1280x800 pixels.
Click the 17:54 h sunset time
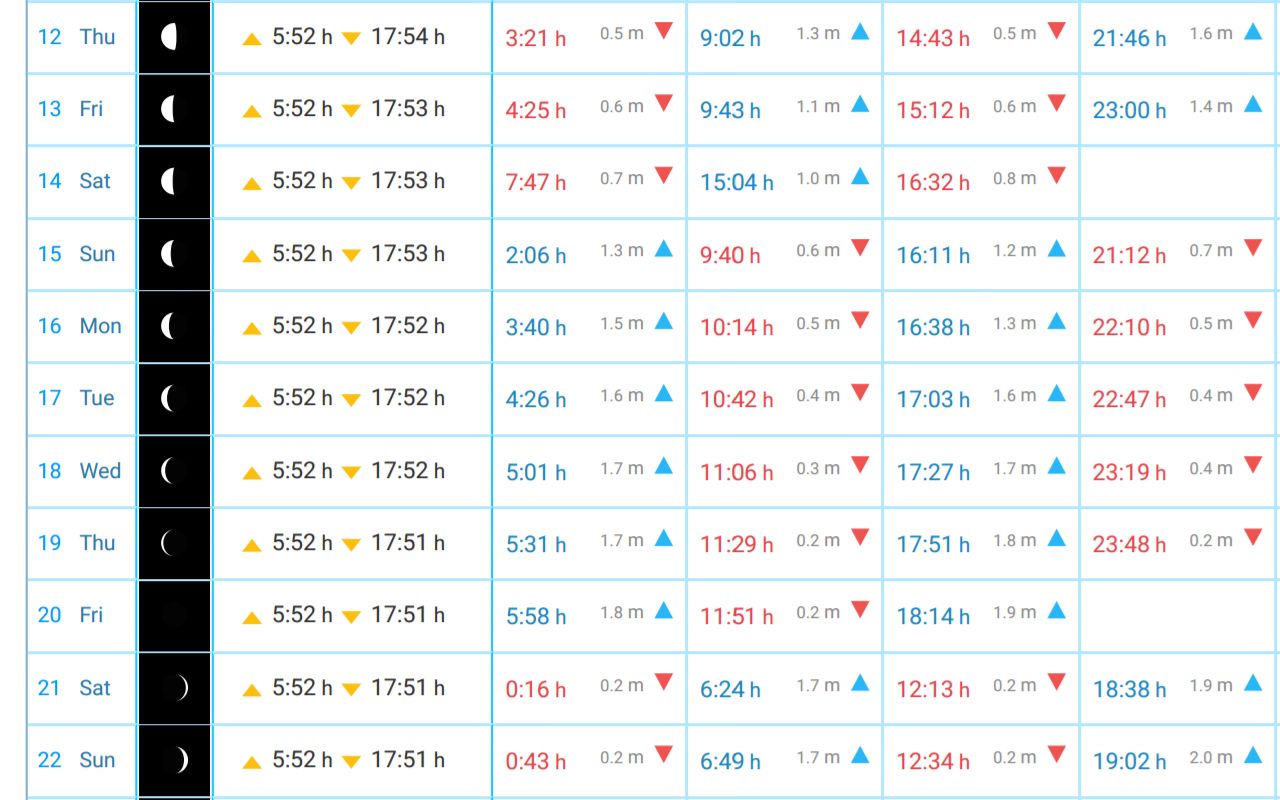(408, 37)
